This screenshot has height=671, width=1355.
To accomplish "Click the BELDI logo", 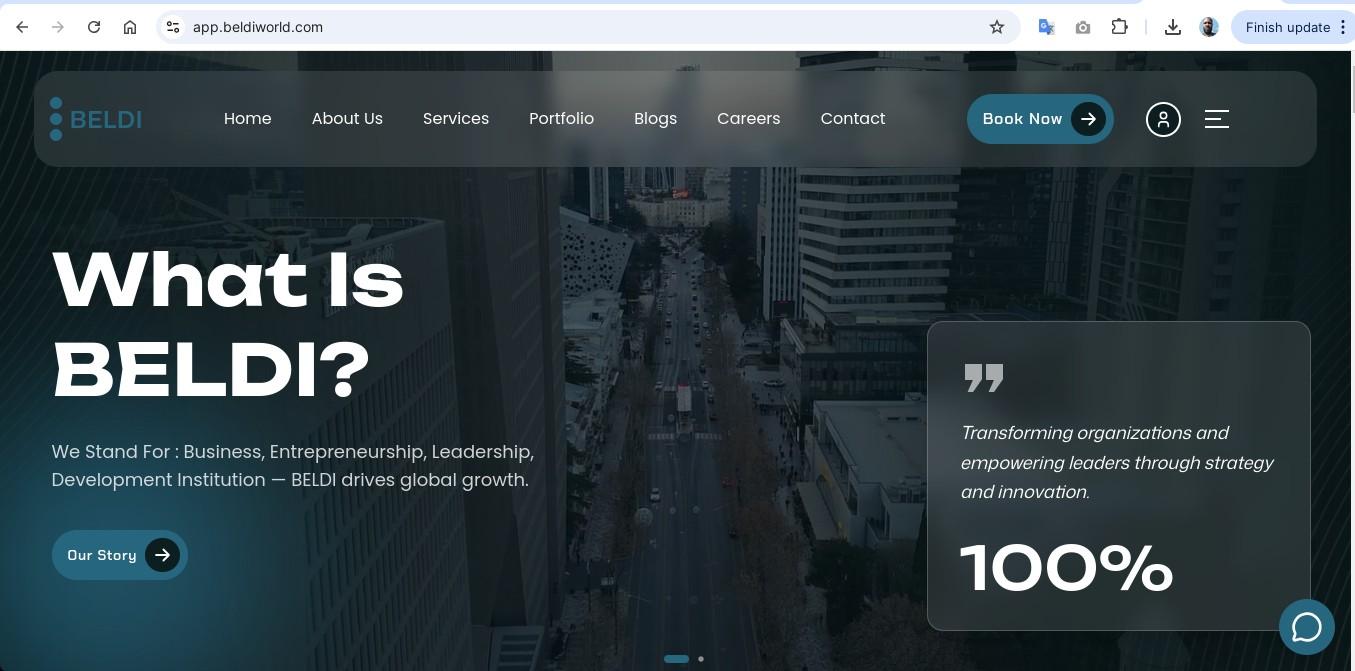I will [96, 119].
